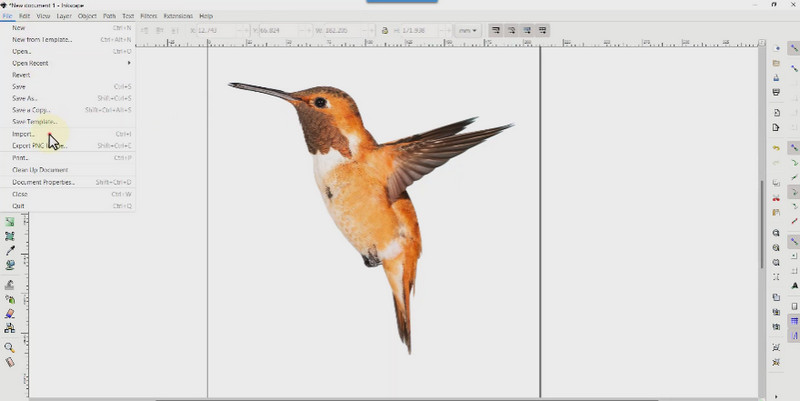800x401 pixels.
Task: Toggle the move patterns with objects button
Action: (x=543, y=31)
